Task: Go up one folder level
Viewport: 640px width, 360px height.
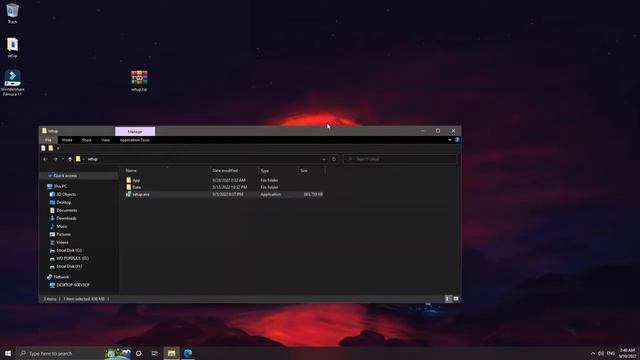Action: coord(70,159)
